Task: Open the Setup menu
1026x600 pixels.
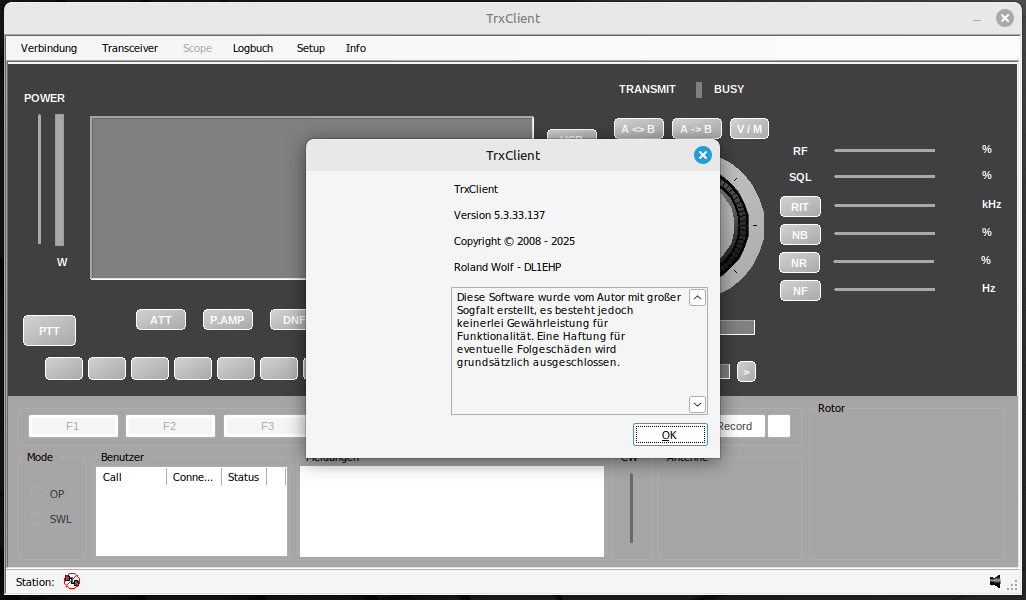Action: (x=310, y=48)
